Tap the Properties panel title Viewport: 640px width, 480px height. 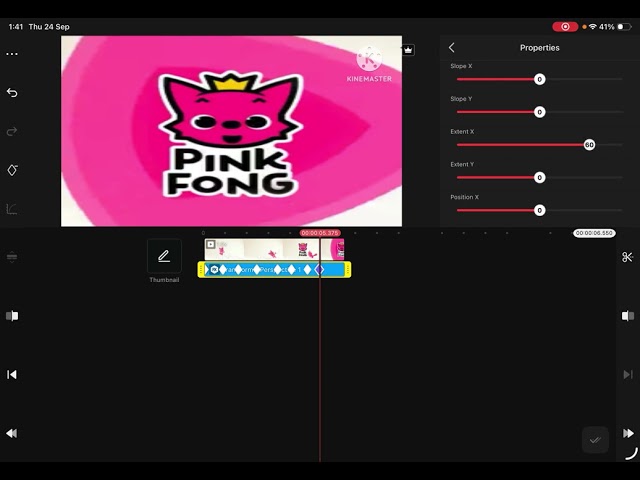click(540, 48)
